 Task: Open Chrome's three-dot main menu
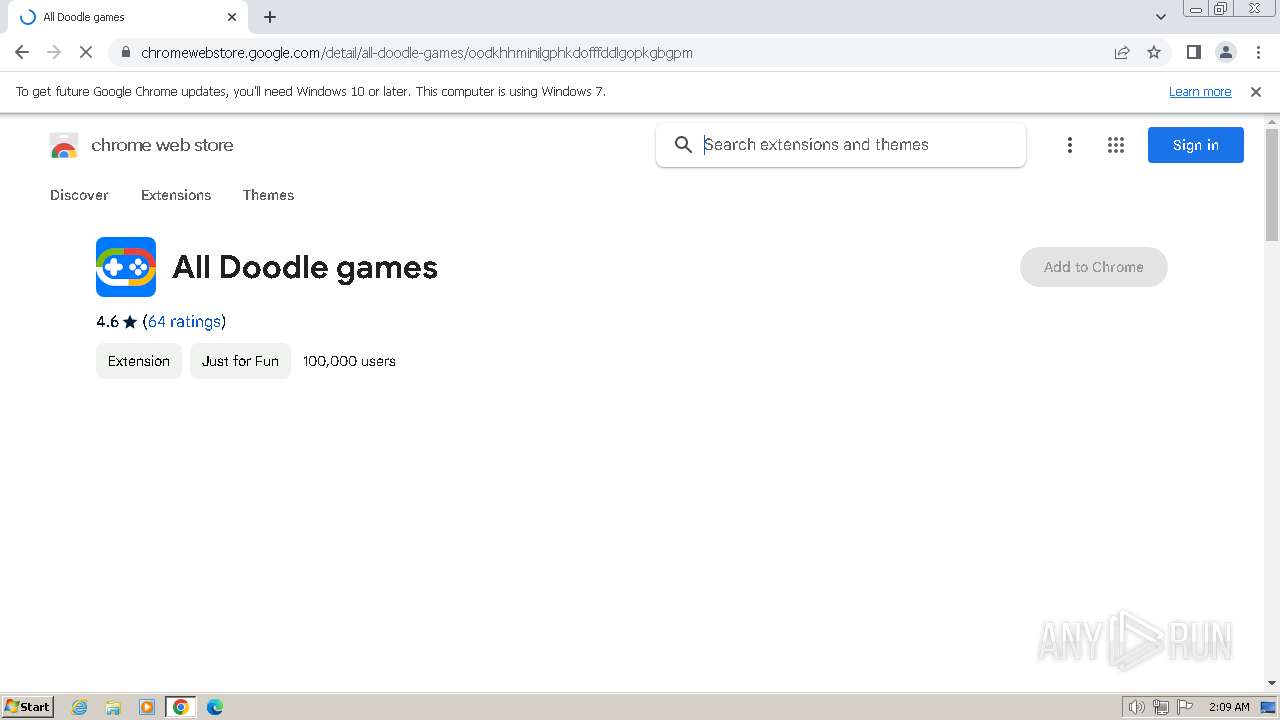tap(1259, 52)
